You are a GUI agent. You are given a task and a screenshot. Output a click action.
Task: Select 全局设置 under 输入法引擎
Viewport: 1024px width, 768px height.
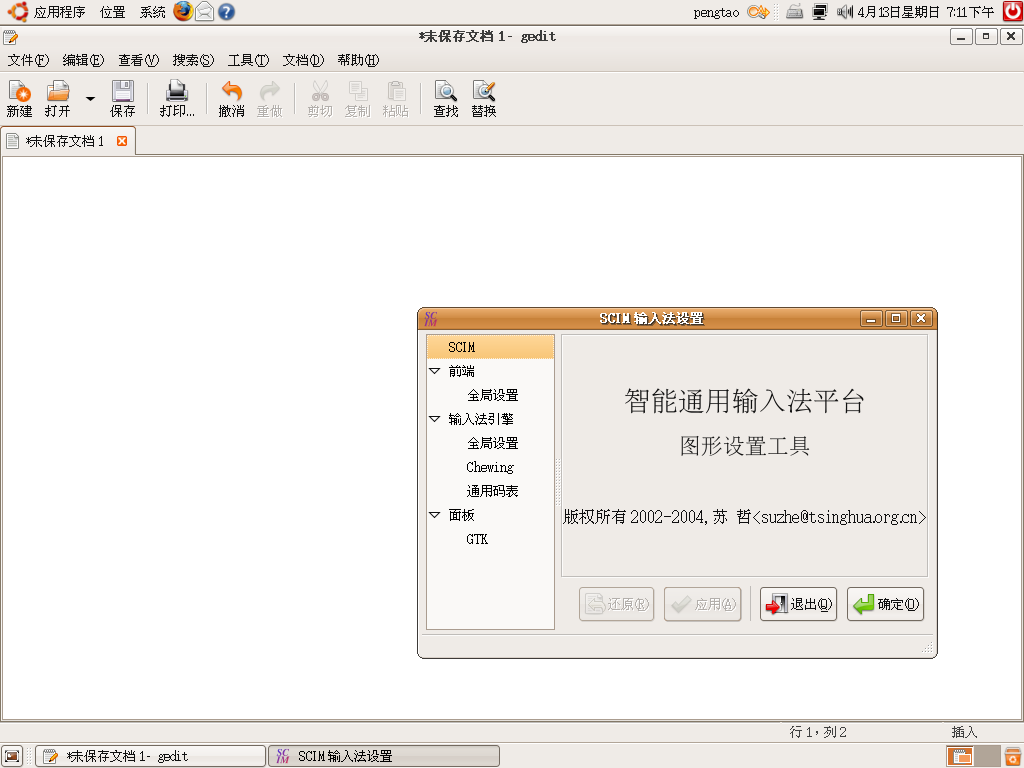coord(492,443)
